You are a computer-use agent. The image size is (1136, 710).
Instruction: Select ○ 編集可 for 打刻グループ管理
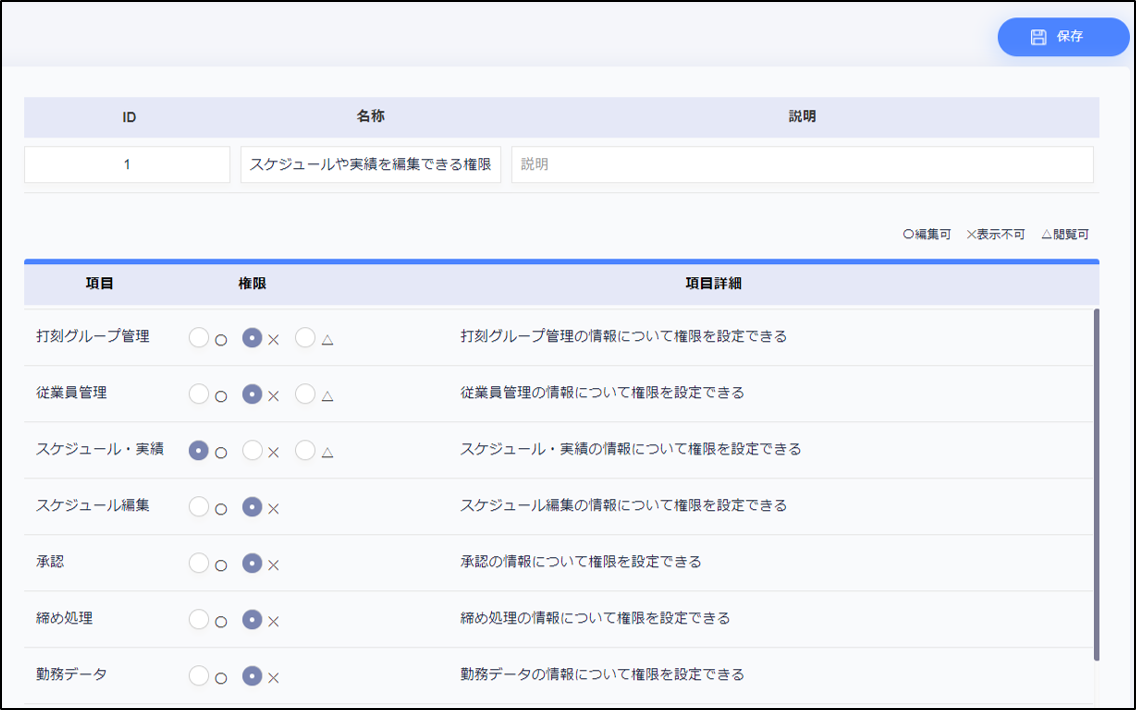[x=199, y=338]
